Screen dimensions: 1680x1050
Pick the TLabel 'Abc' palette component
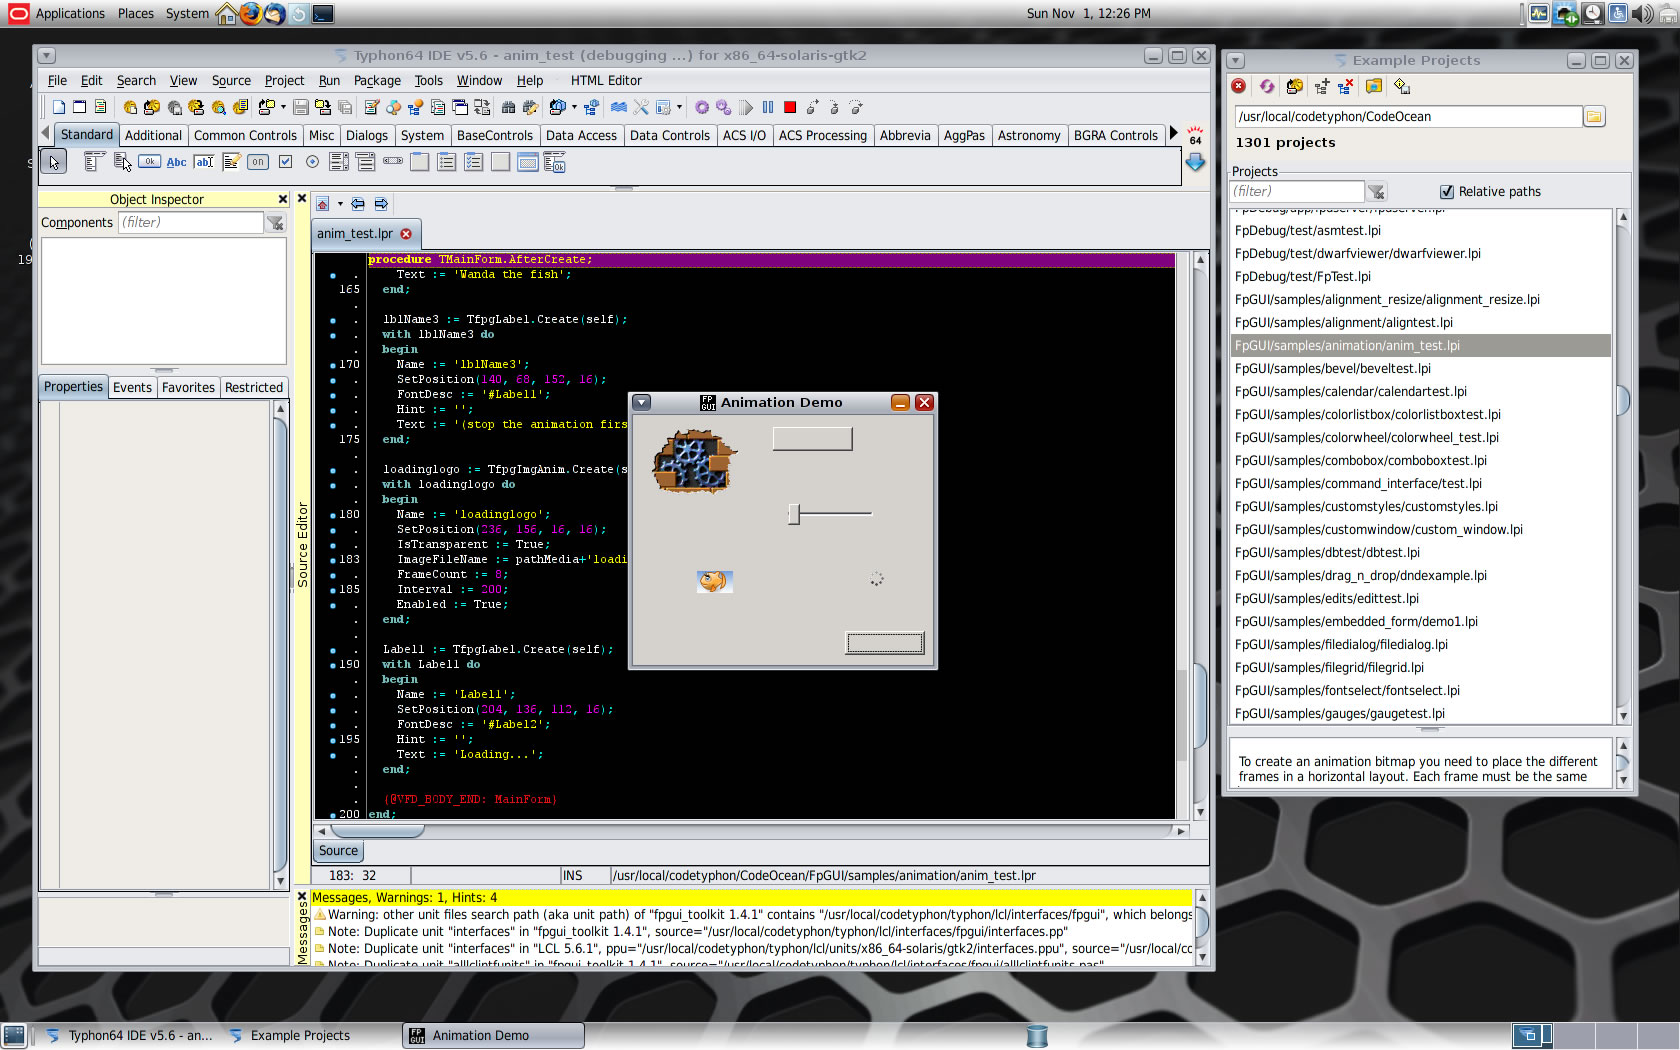176,162
